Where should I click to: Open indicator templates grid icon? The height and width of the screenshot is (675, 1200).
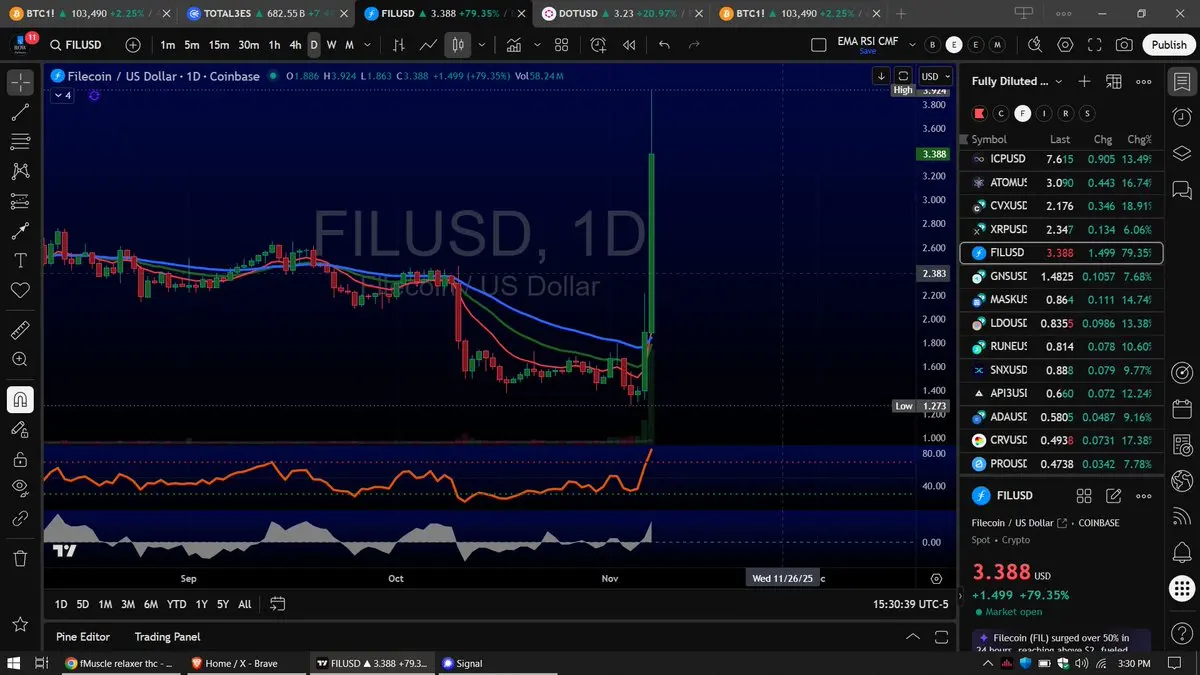pyautogui.click(x=562, y=45)
